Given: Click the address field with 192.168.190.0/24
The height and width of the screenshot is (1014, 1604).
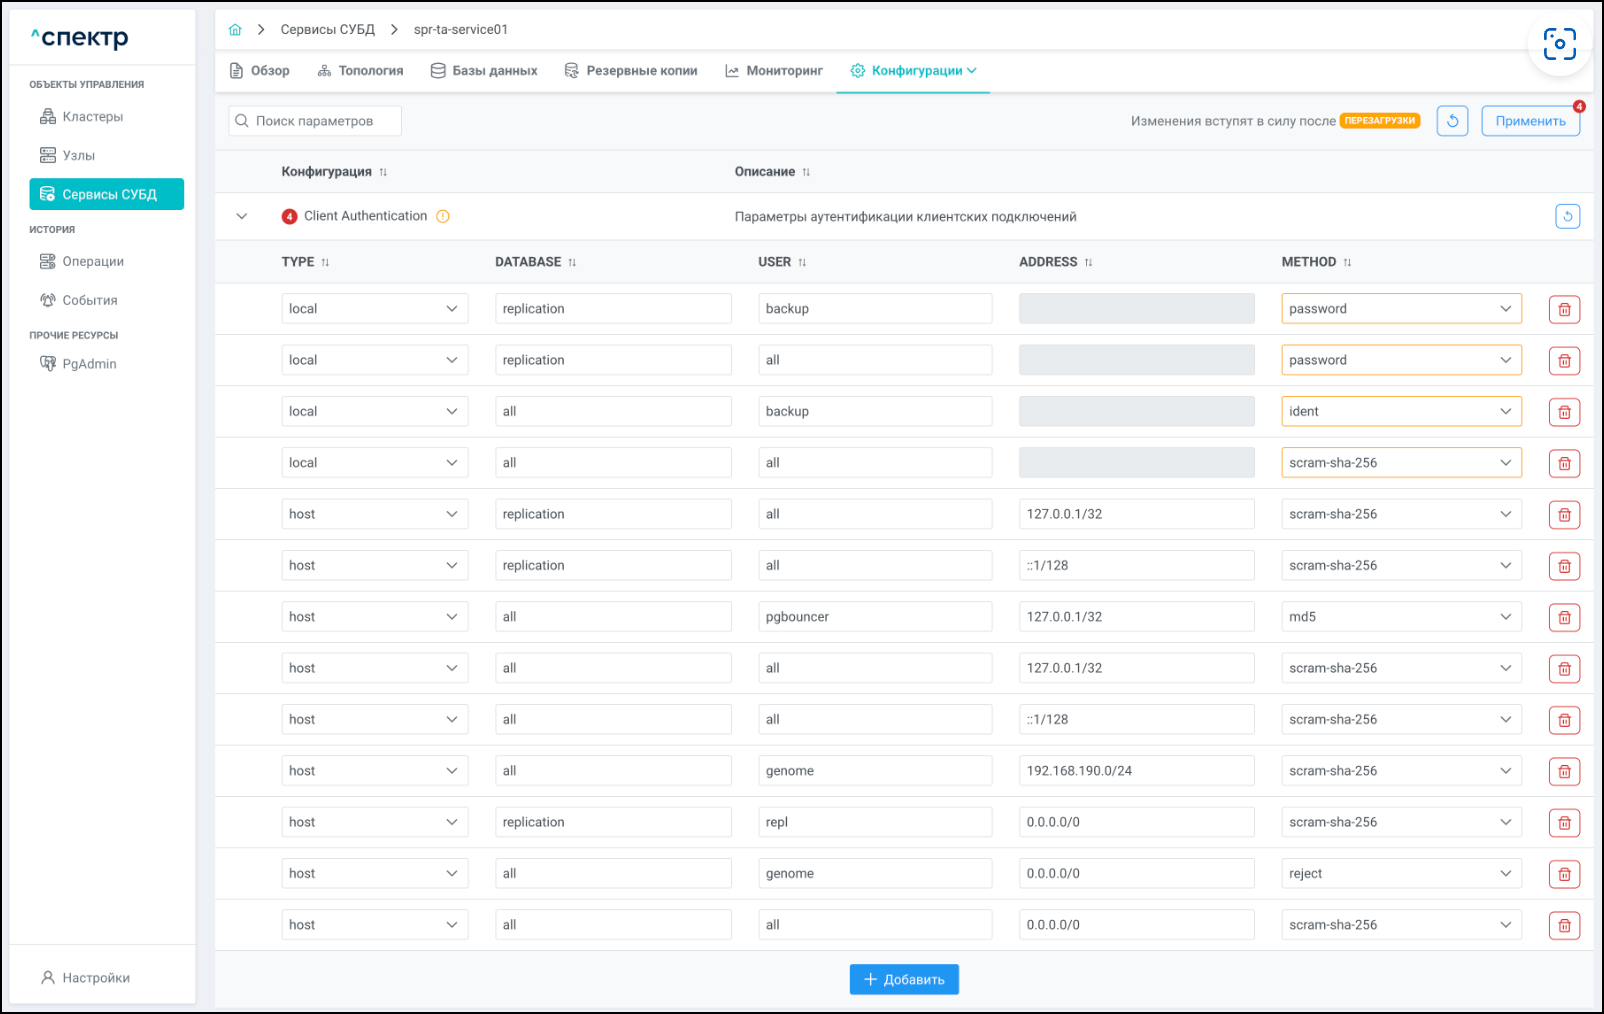Looking at the screenshot, I should tap(1136, 771).
